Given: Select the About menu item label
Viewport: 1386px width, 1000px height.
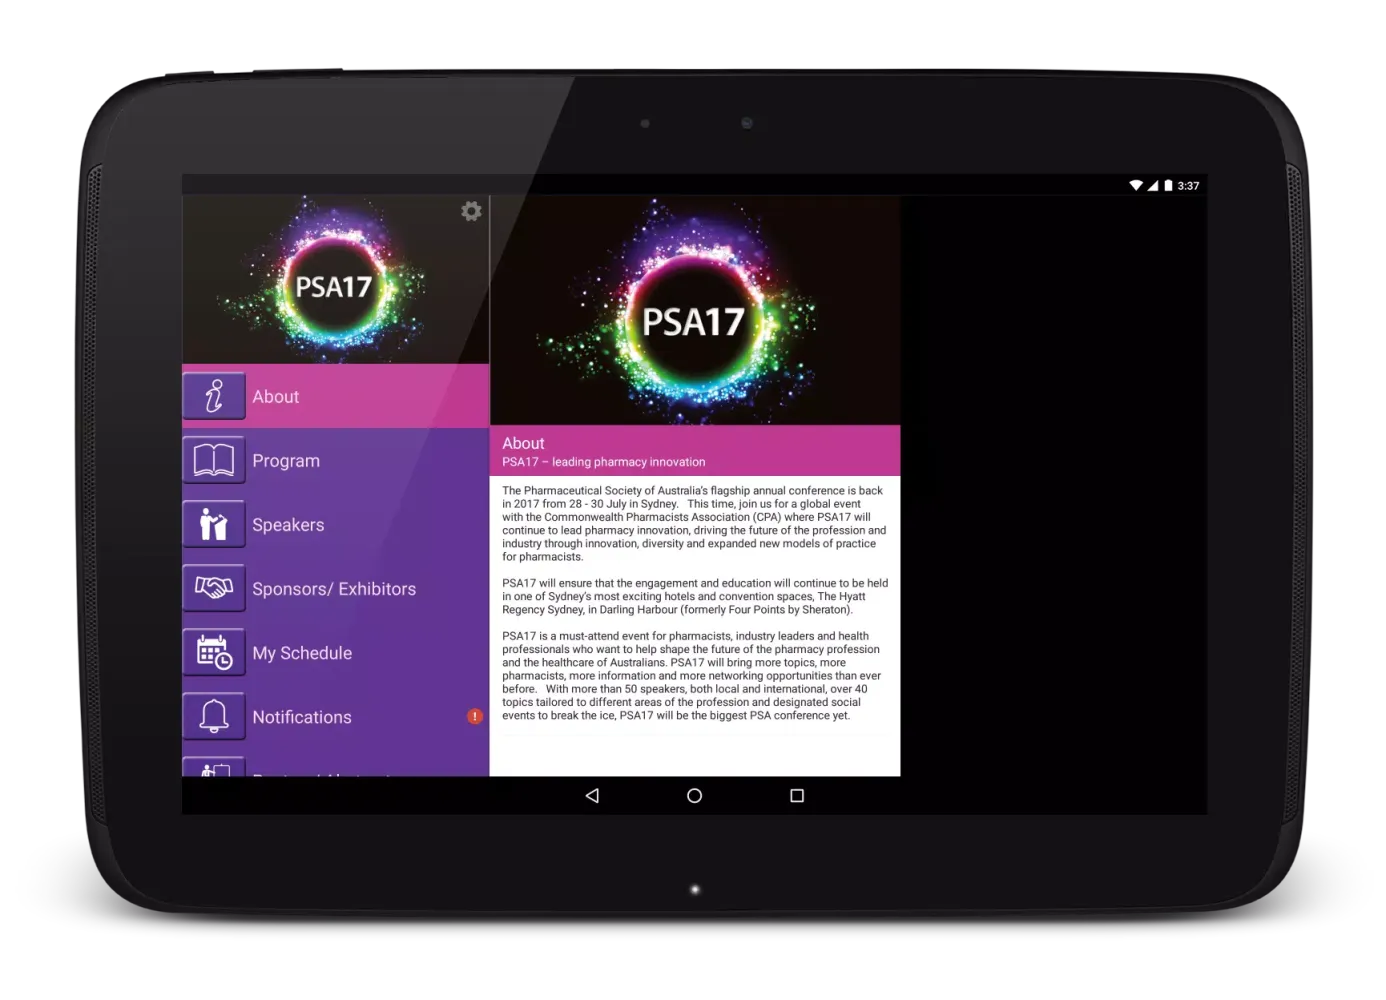Looking at the screenshot, I should pyautogui.click(x=276, y=397).
